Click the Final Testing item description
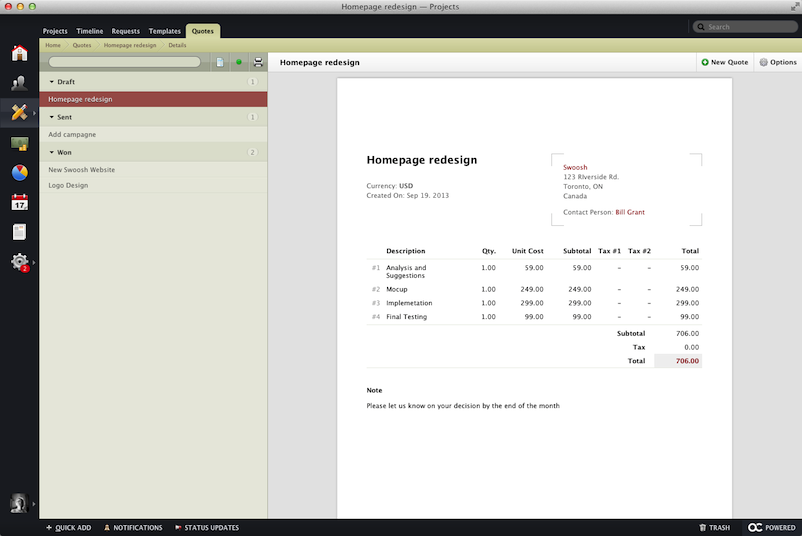Image resolution: width=802 pixels, height=536 pixels. pos(407,317)
